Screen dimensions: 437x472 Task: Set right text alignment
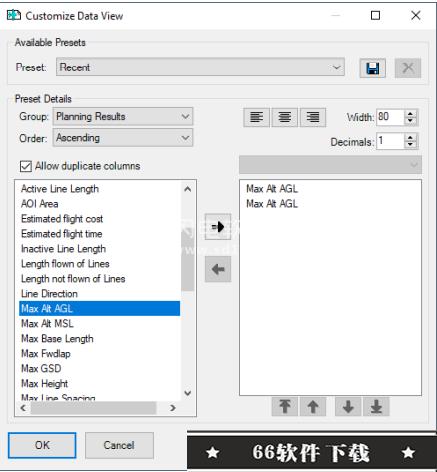[313, 117]
